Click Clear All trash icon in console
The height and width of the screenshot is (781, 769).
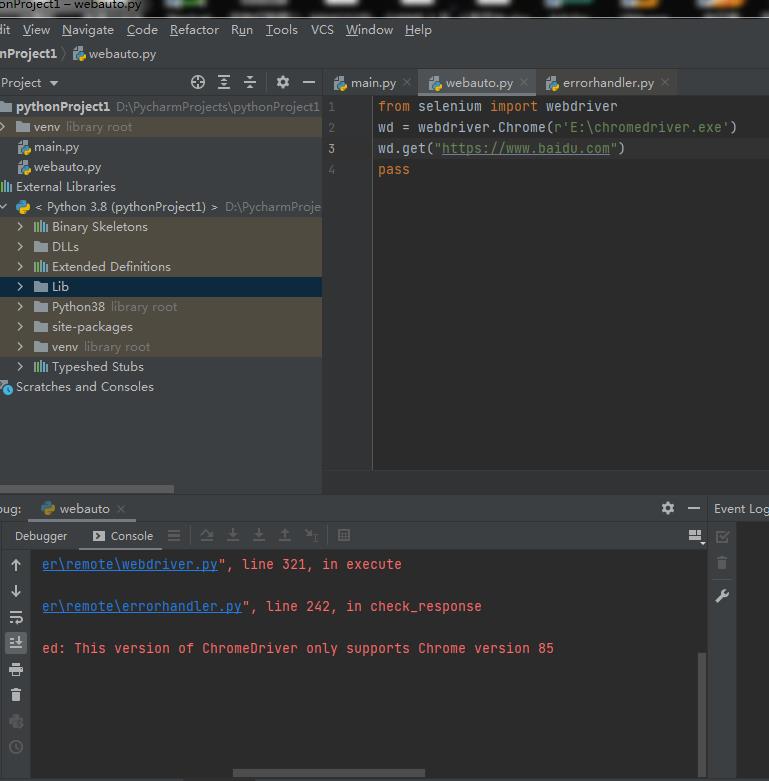[x=16, y=695]
